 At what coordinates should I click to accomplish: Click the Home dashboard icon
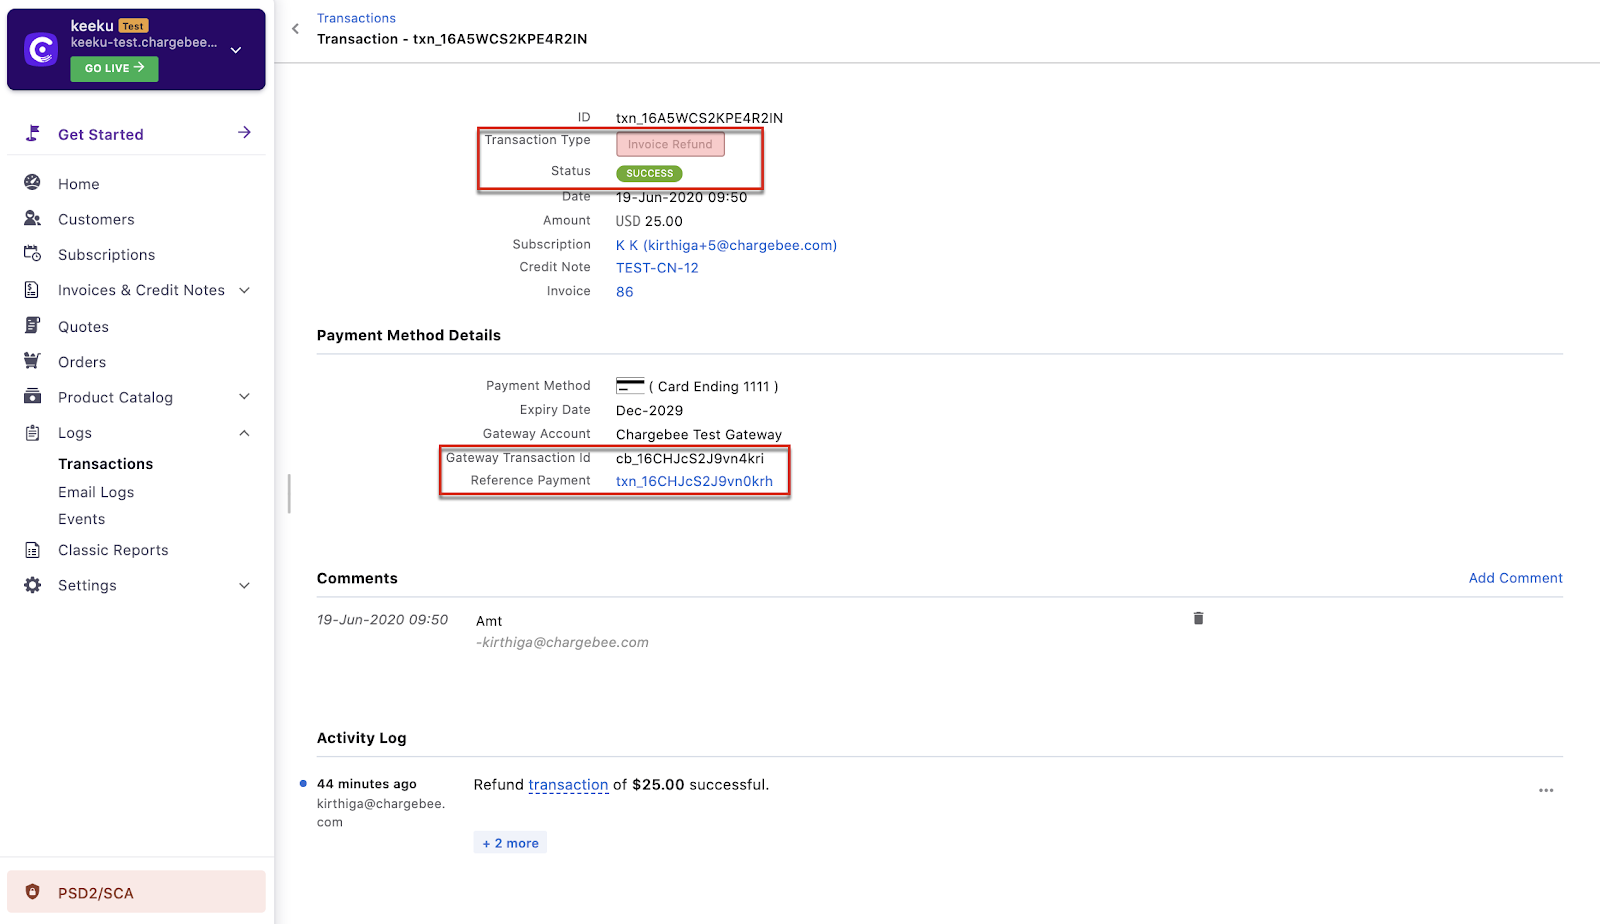pyautogui.click(x=32, y=183)
